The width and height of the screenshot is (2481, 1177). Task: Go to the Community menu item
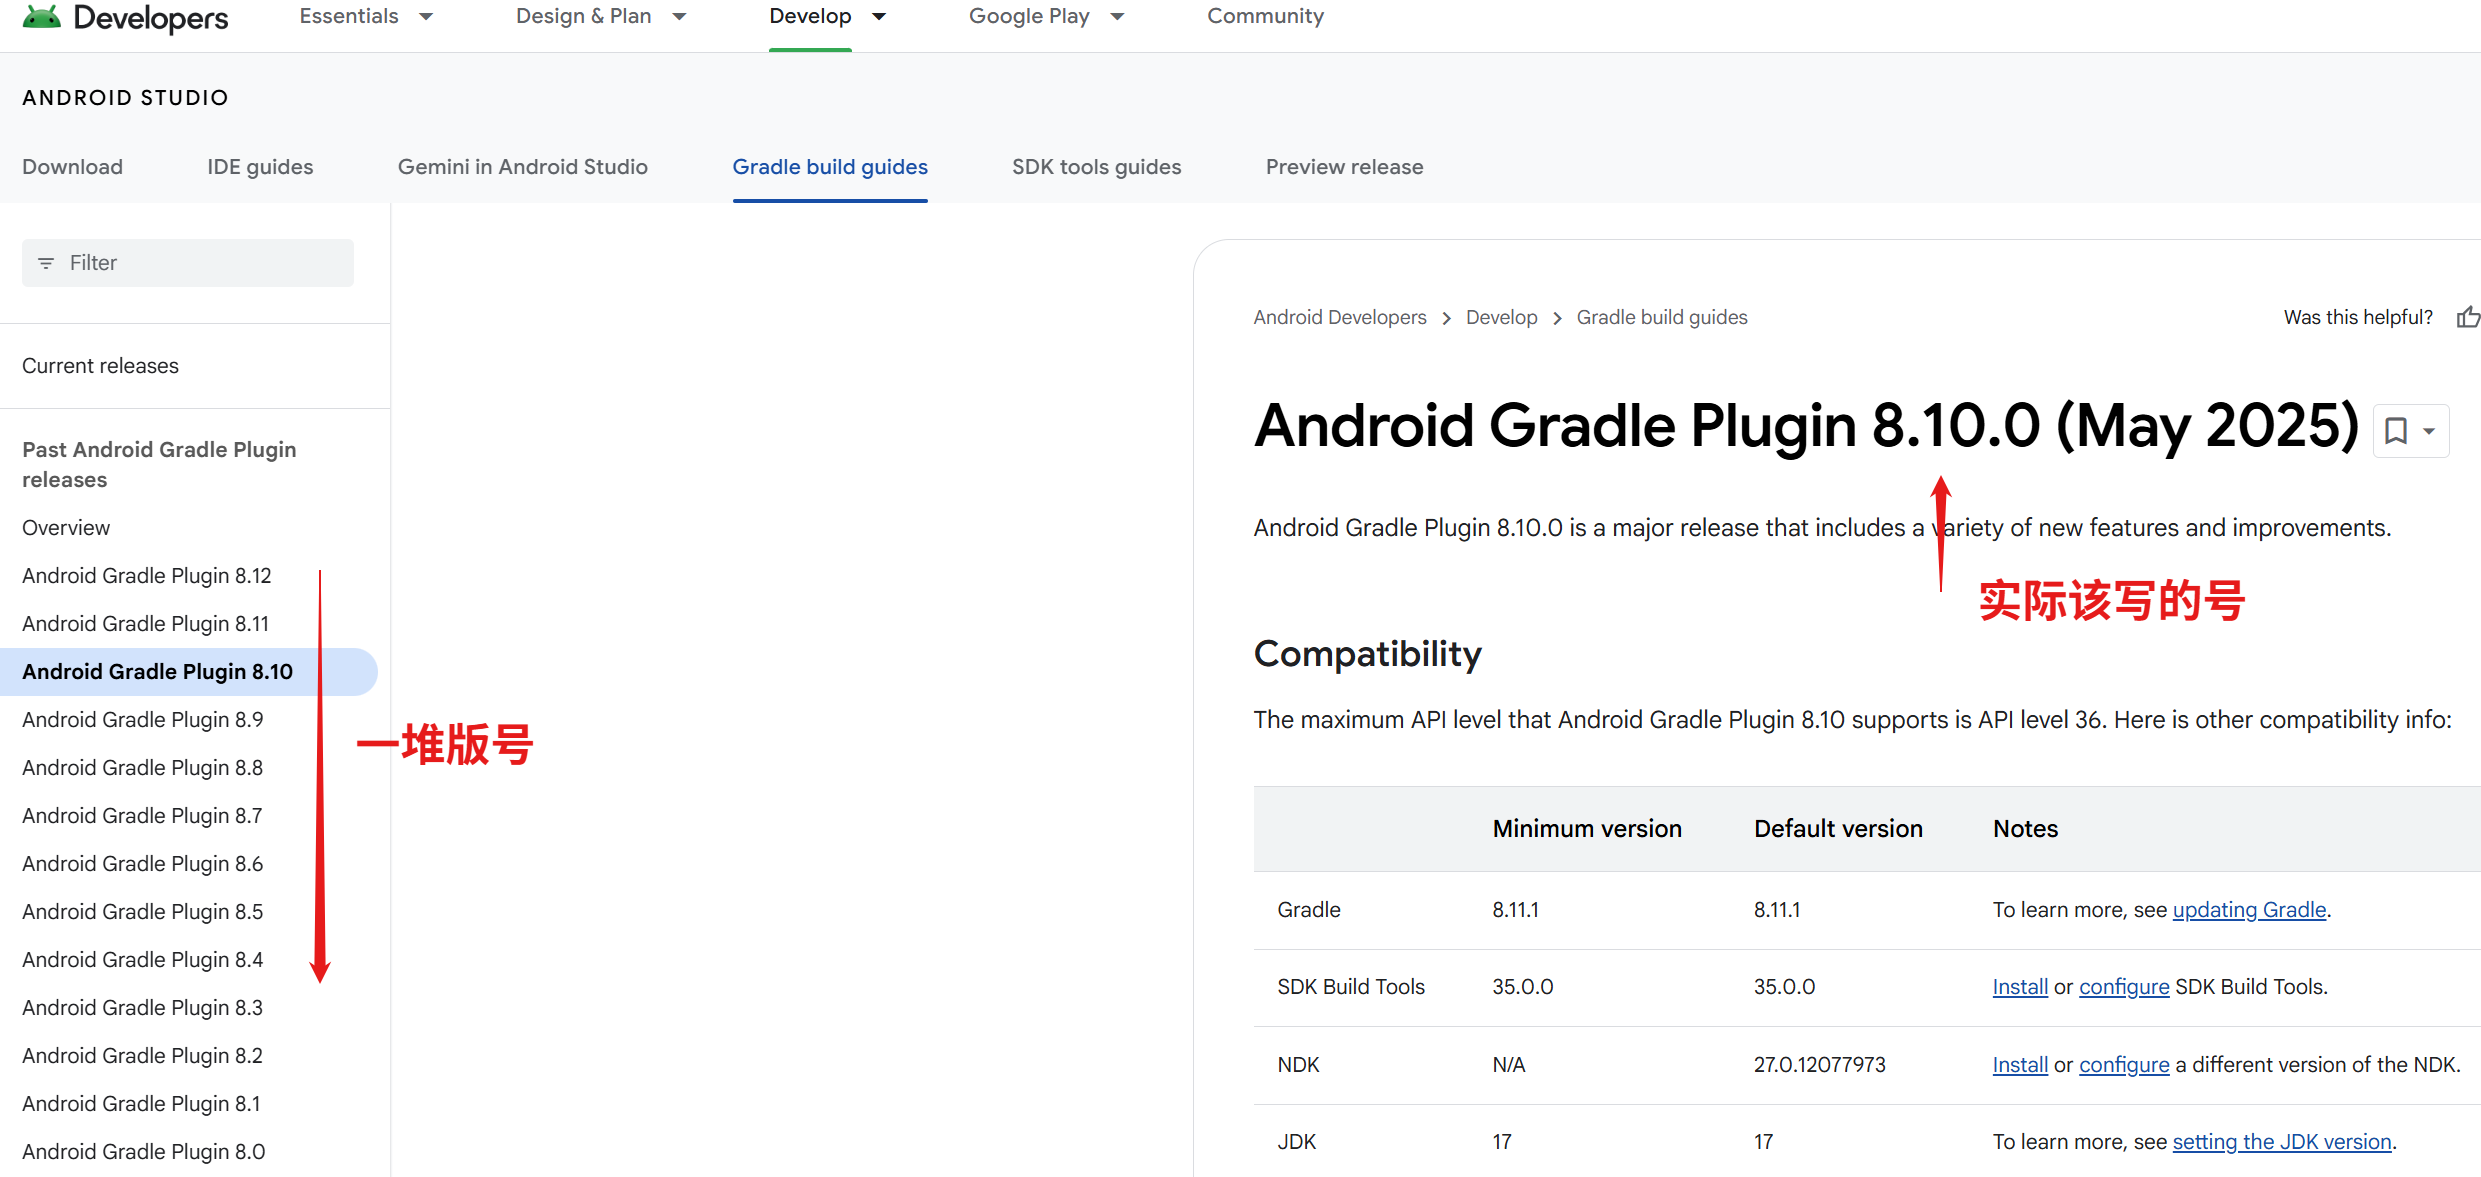(x=1265, y=16)
